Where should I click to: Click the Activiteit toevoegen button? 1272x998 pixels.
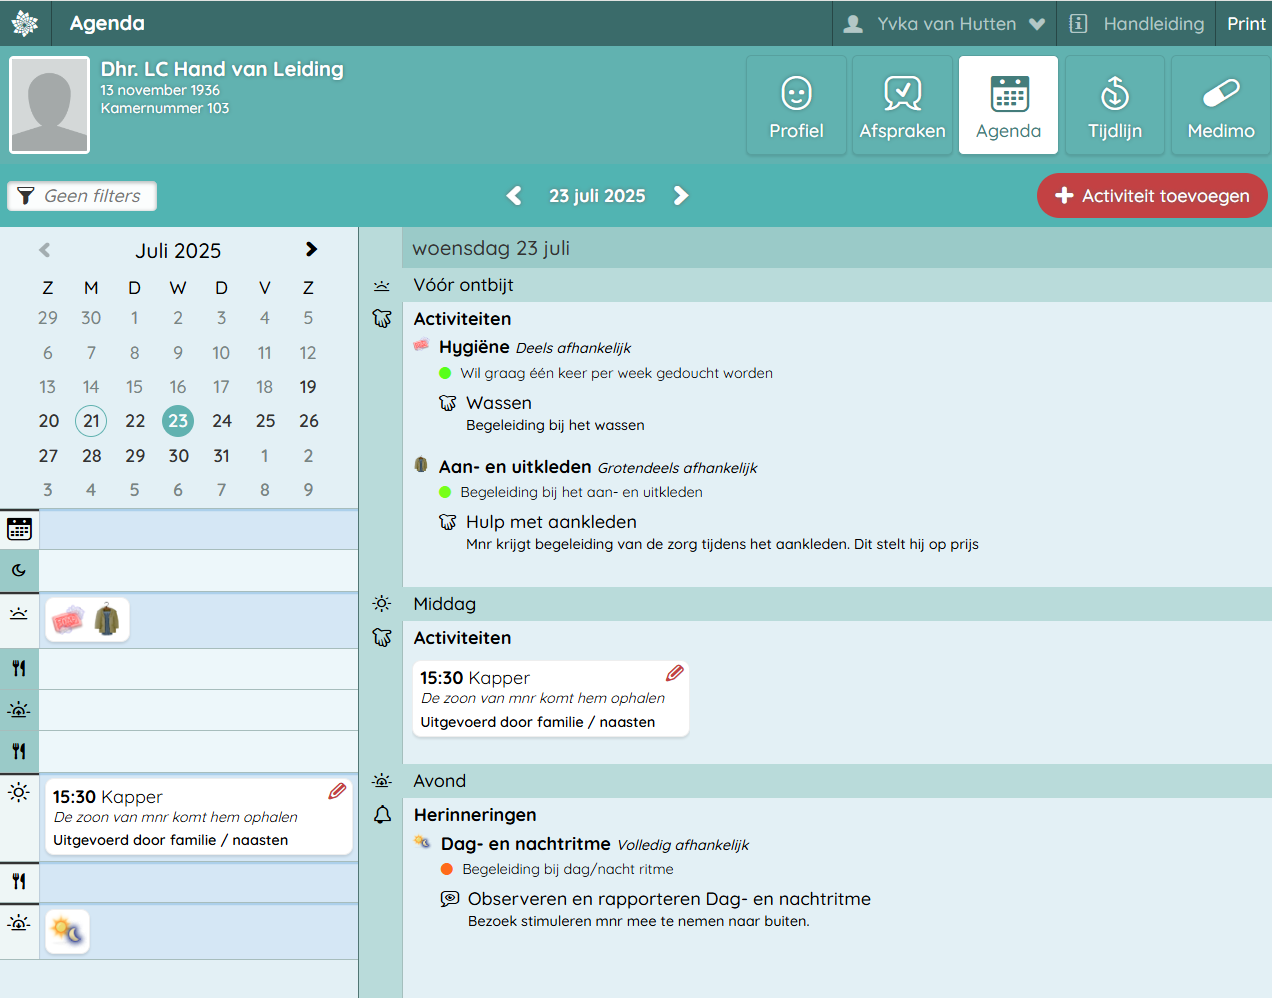click(1152, 196)
